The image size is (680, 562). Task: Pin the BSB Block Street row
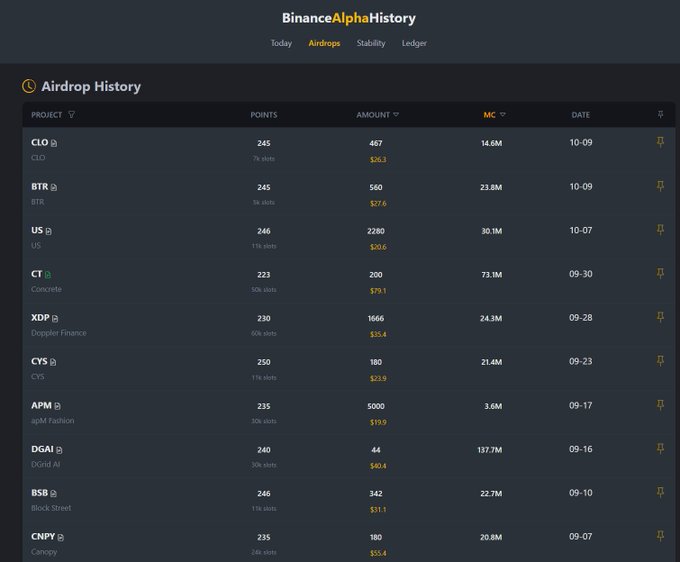[660, 492]
